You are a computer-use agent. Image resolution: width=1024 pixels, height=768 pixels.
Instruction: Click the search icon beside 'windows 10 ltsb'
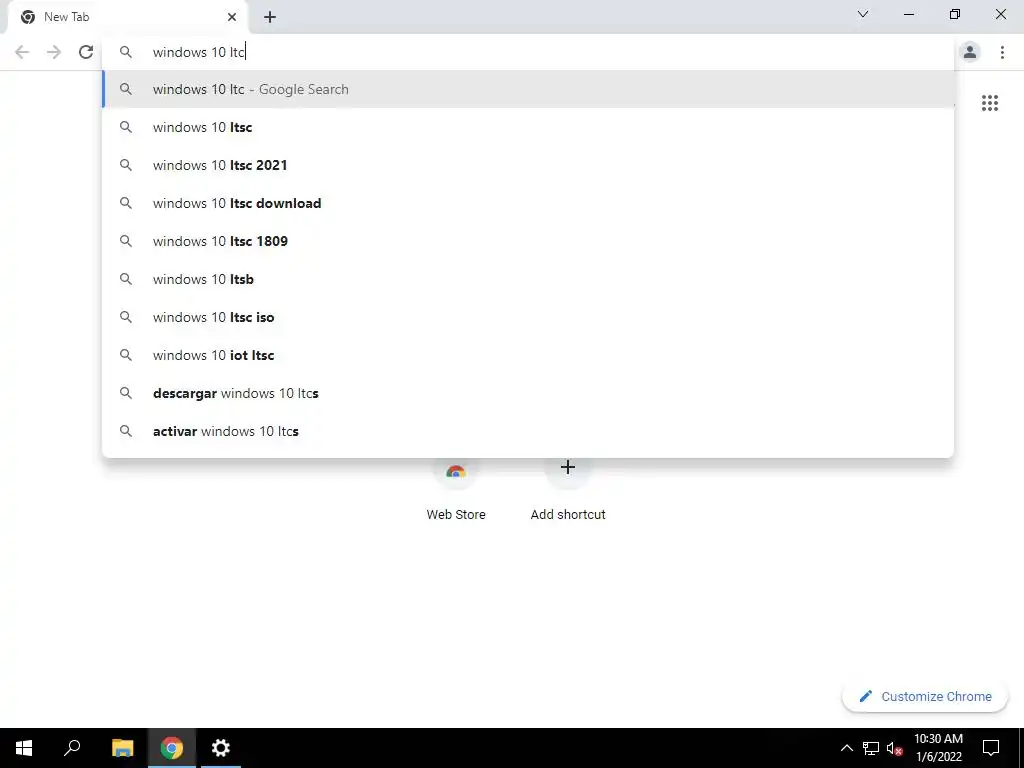point(126,279)
